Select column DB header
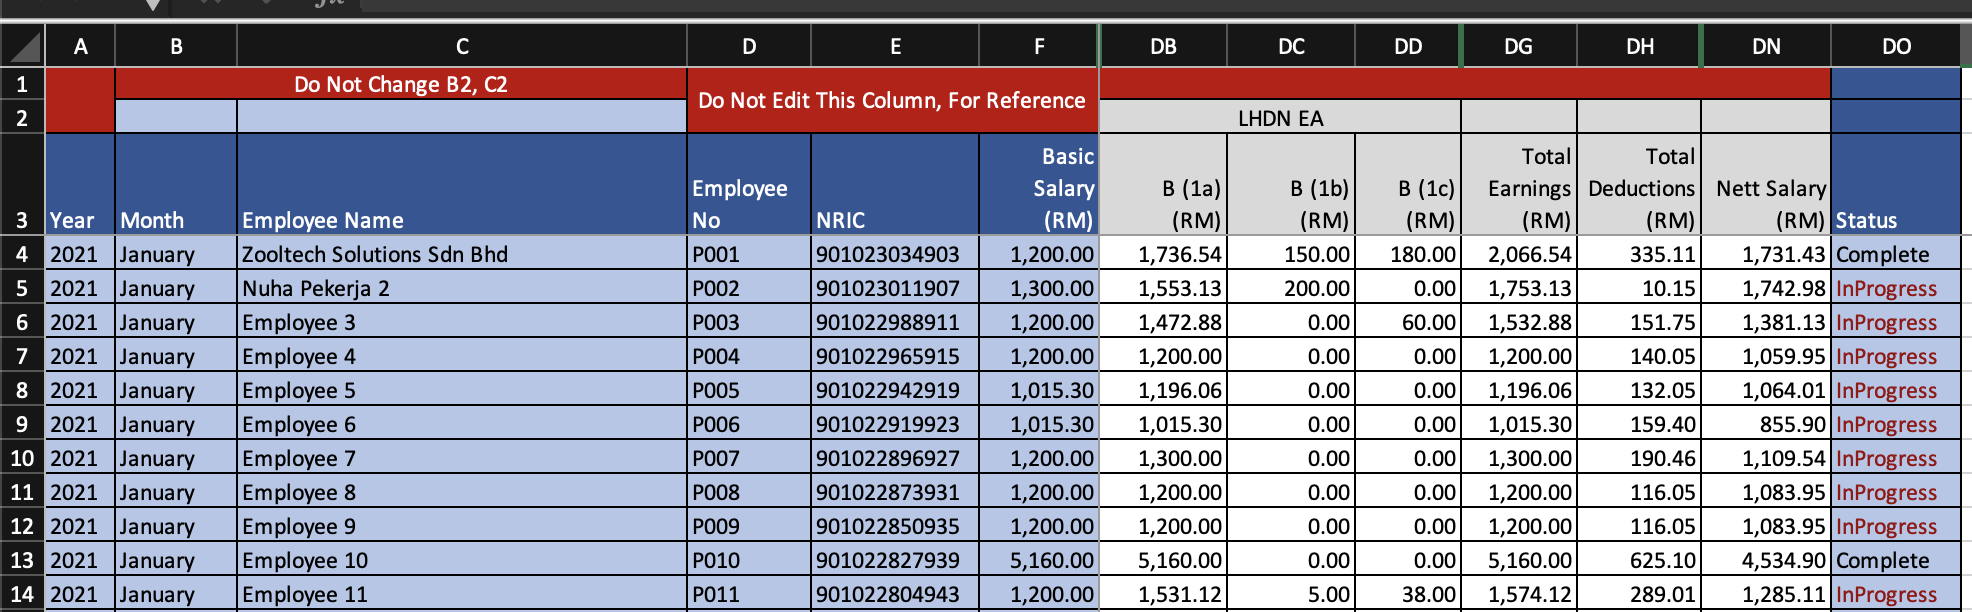Screen dimensions: 1972x612 pyautogui.click(x=1163, y=46)
